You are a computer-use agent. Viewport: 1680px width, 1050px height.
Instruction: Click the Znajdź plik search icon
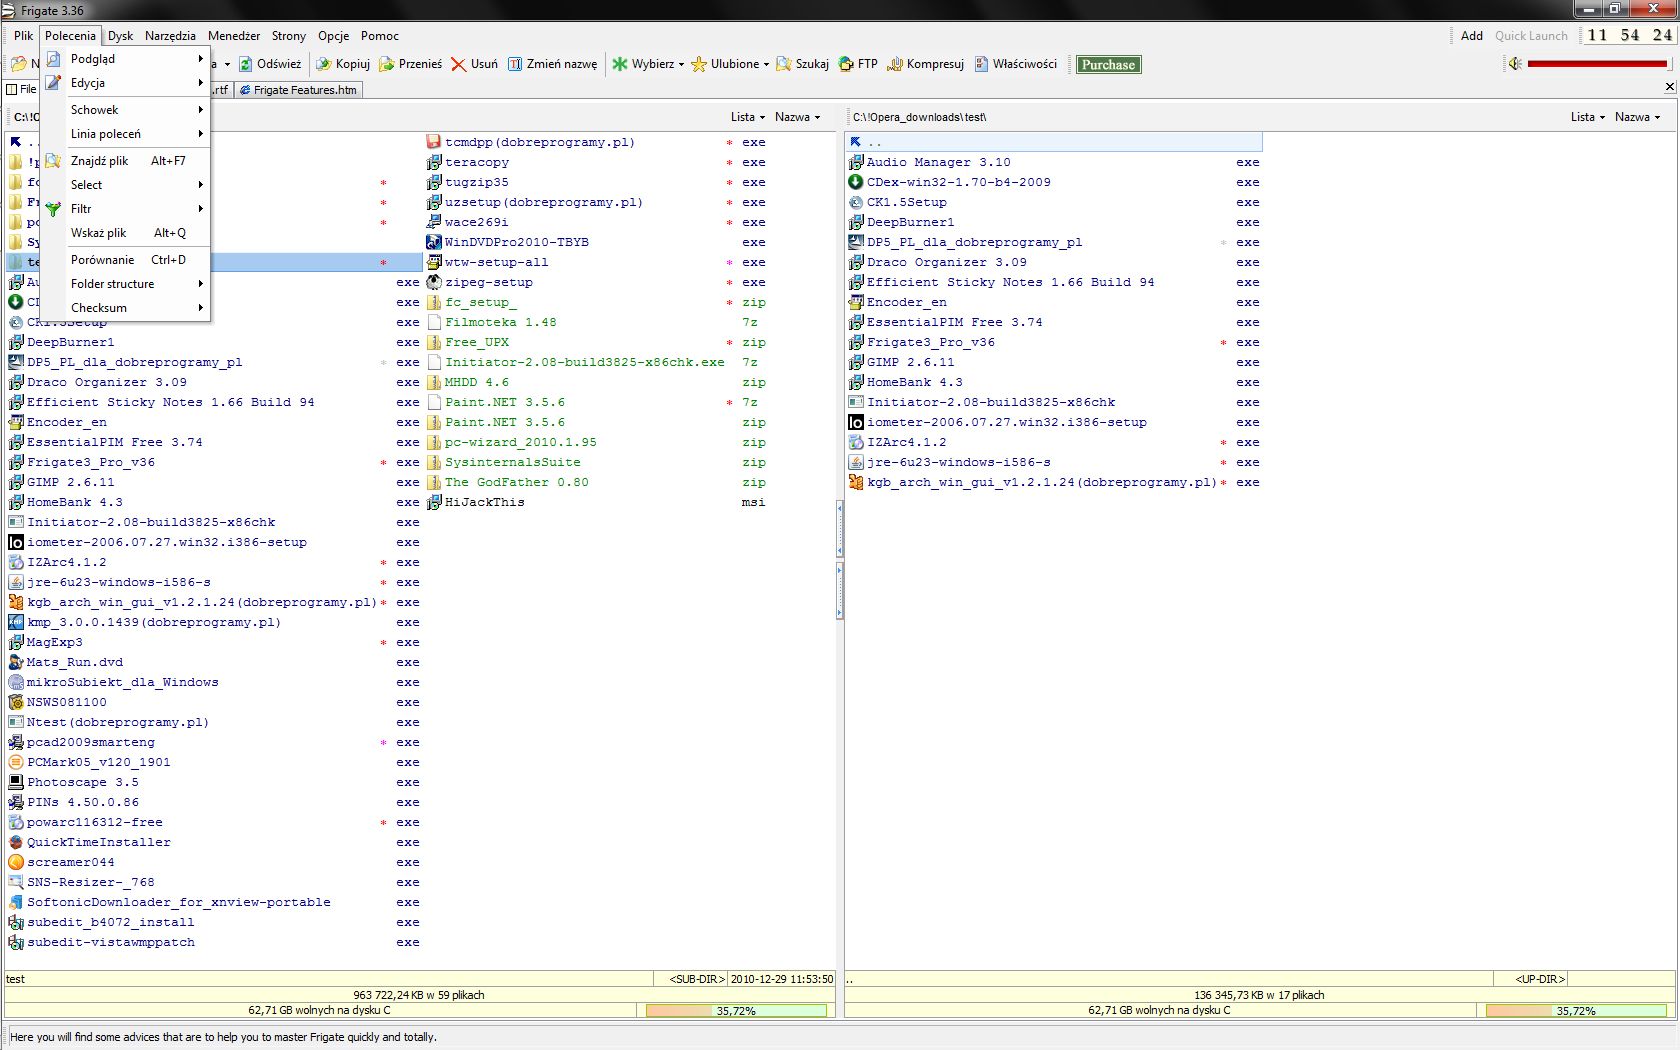coord(53,161)
